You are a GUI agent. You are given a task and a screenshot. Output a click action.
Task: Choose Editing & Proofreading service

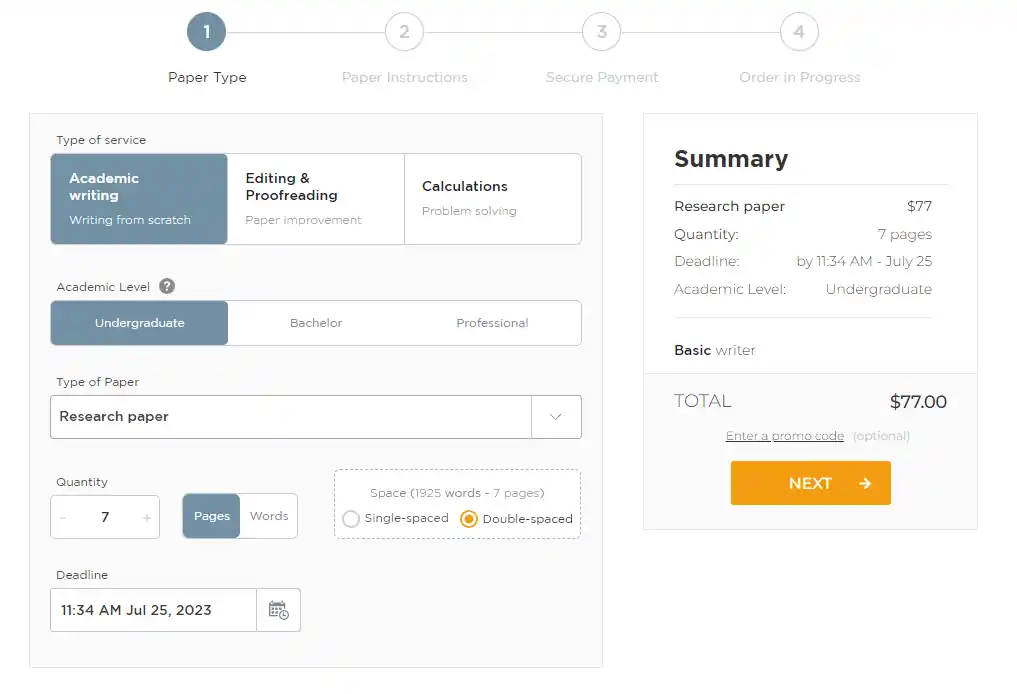coord(315,198)
